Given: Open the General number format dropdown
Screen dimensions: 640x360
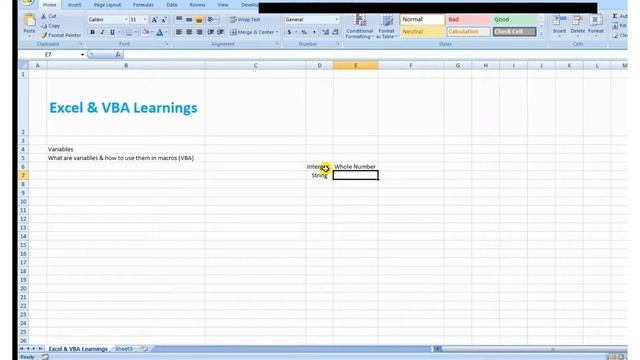Looking at the screenshot, I should pyautogui.click(x=336, y=20).
